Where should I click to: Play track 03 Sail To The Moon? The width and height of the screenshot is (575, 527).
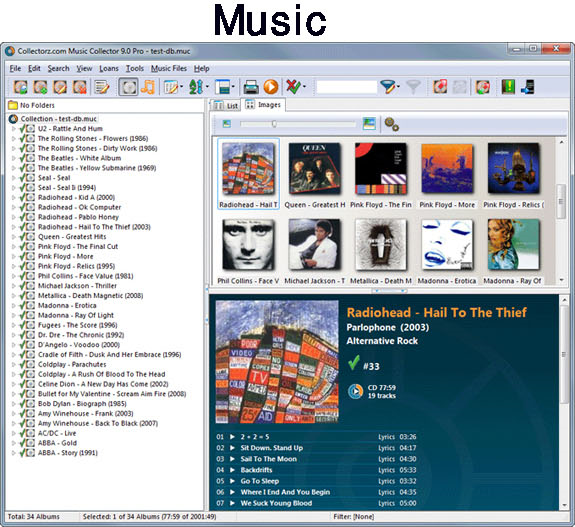point(232,459)
